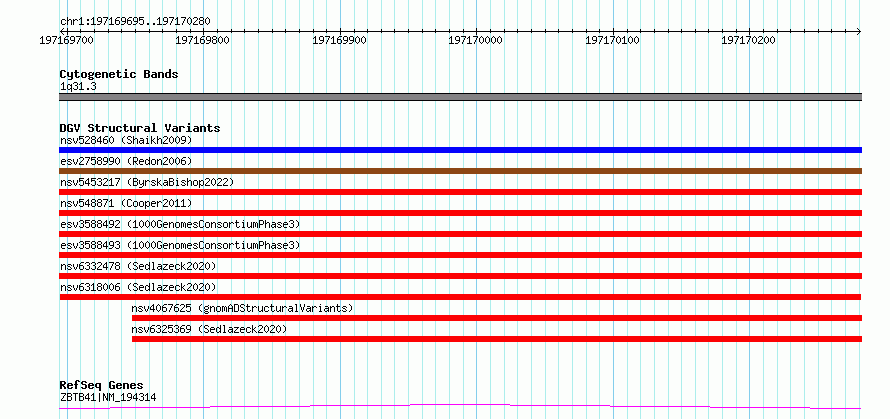Select the red nsv548871 variant bar
The width and height of the screenshot is (890, 419).
pyautogui.click(x=460, y=213)
